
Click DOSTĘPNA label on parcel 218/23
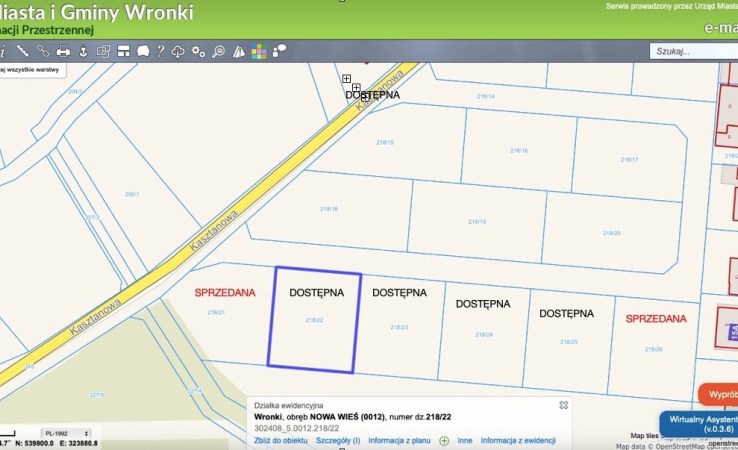(x=400, y=293)
